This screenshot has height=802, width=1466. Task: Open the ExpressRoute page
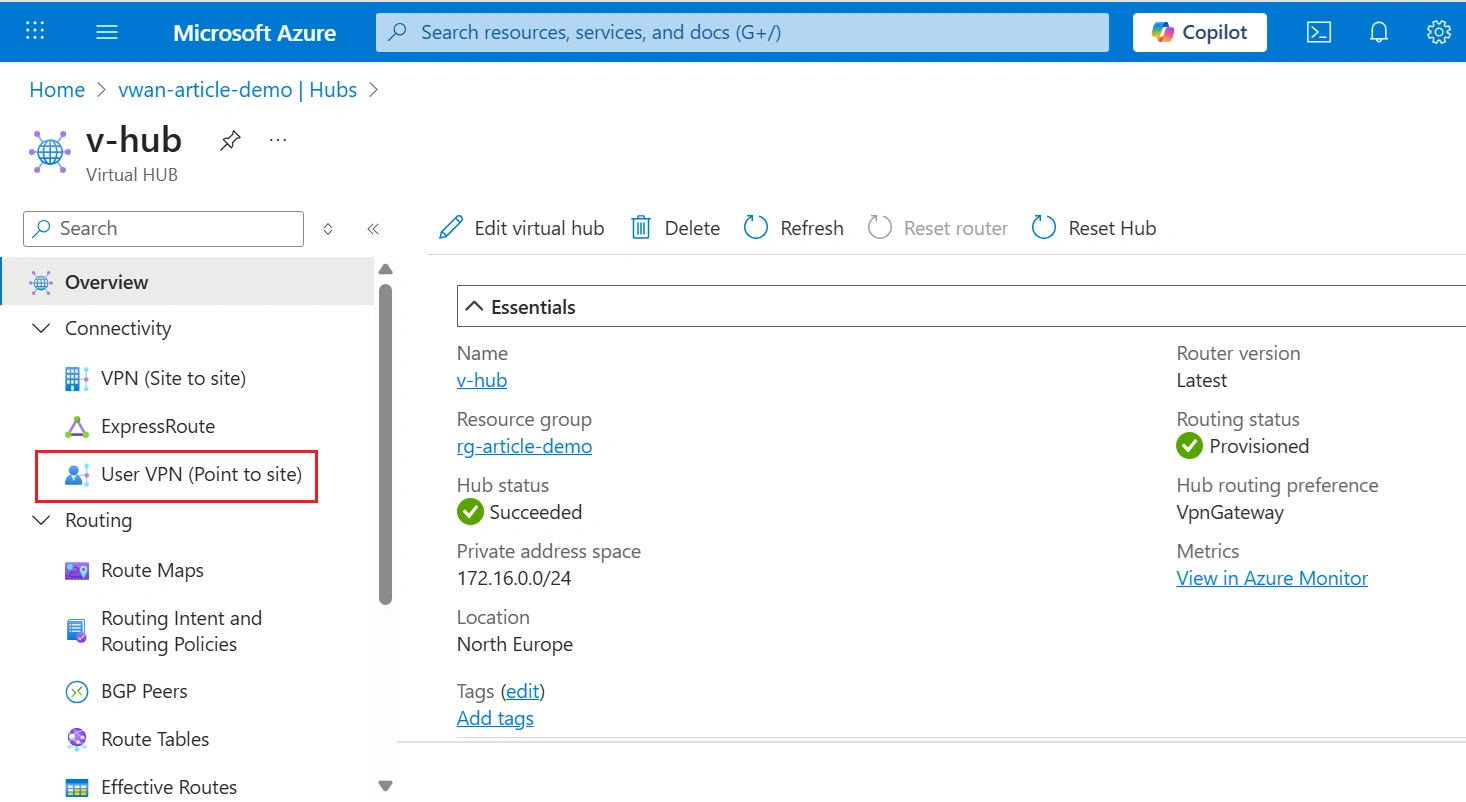[158, 426]
